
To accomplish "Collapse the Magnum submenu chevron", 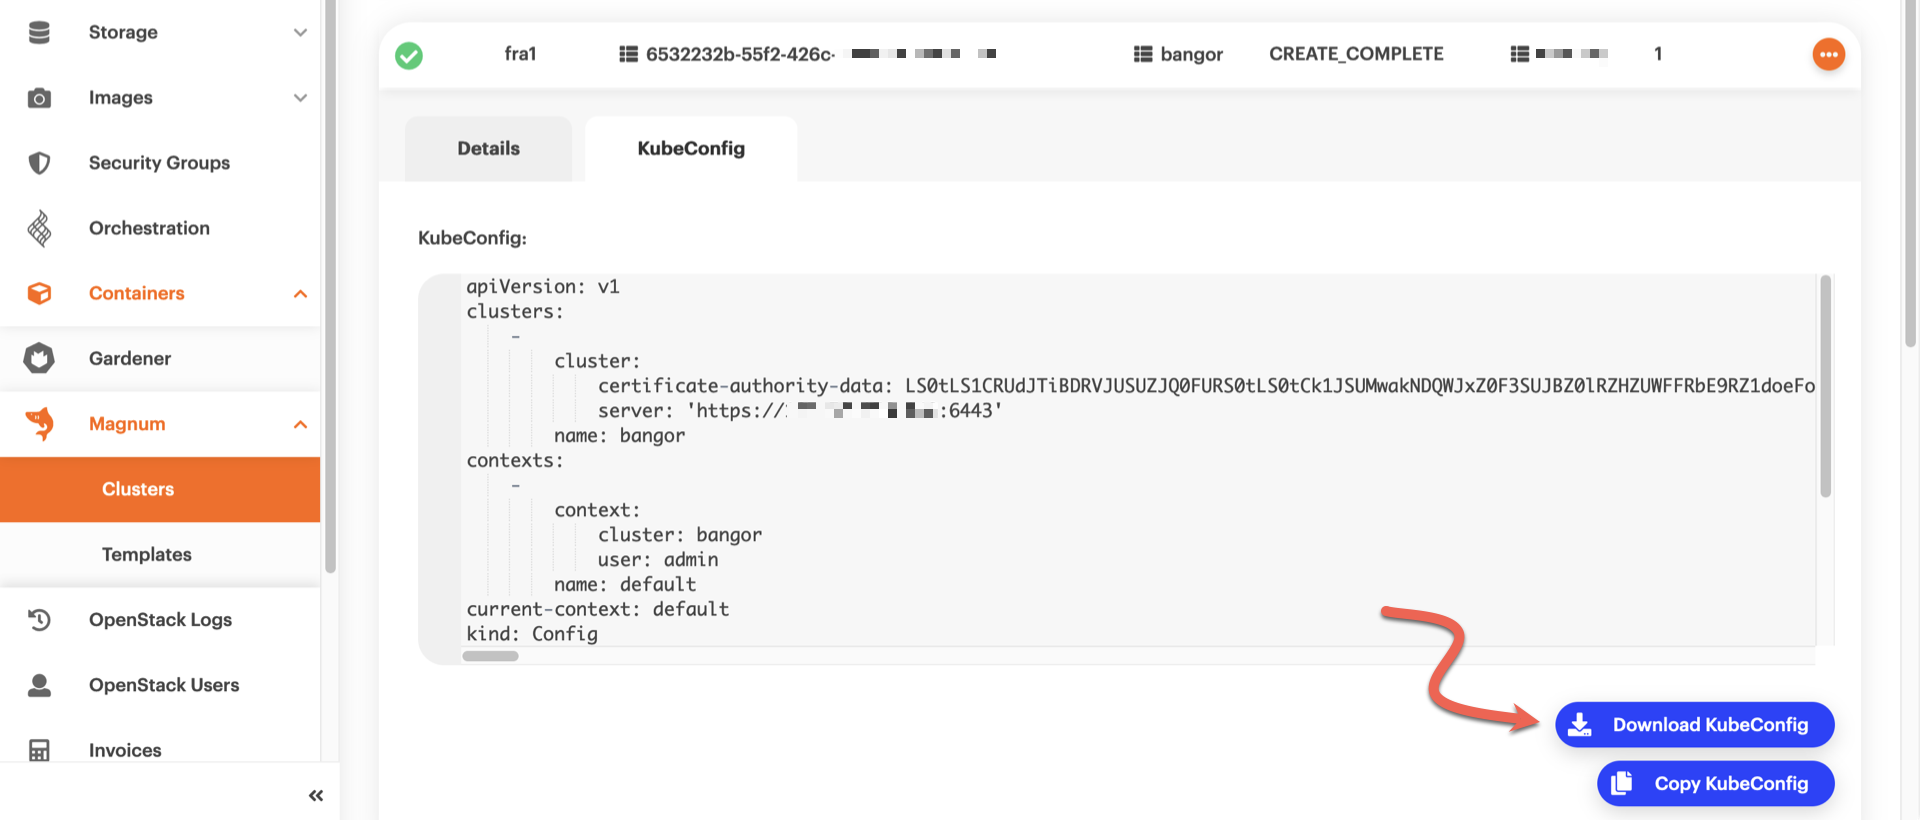I will 300,425.
